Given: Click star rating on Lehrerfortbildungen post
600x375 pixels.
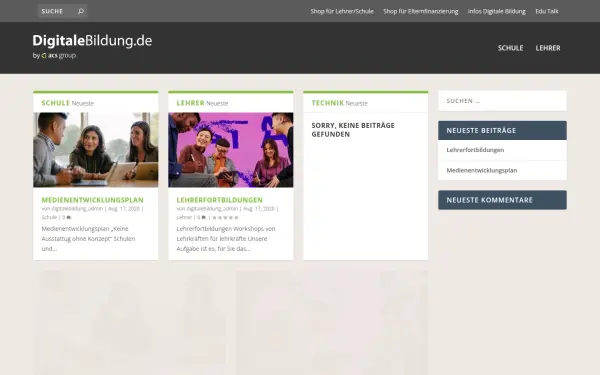Looking at the screenshot, I should (225, 217).
